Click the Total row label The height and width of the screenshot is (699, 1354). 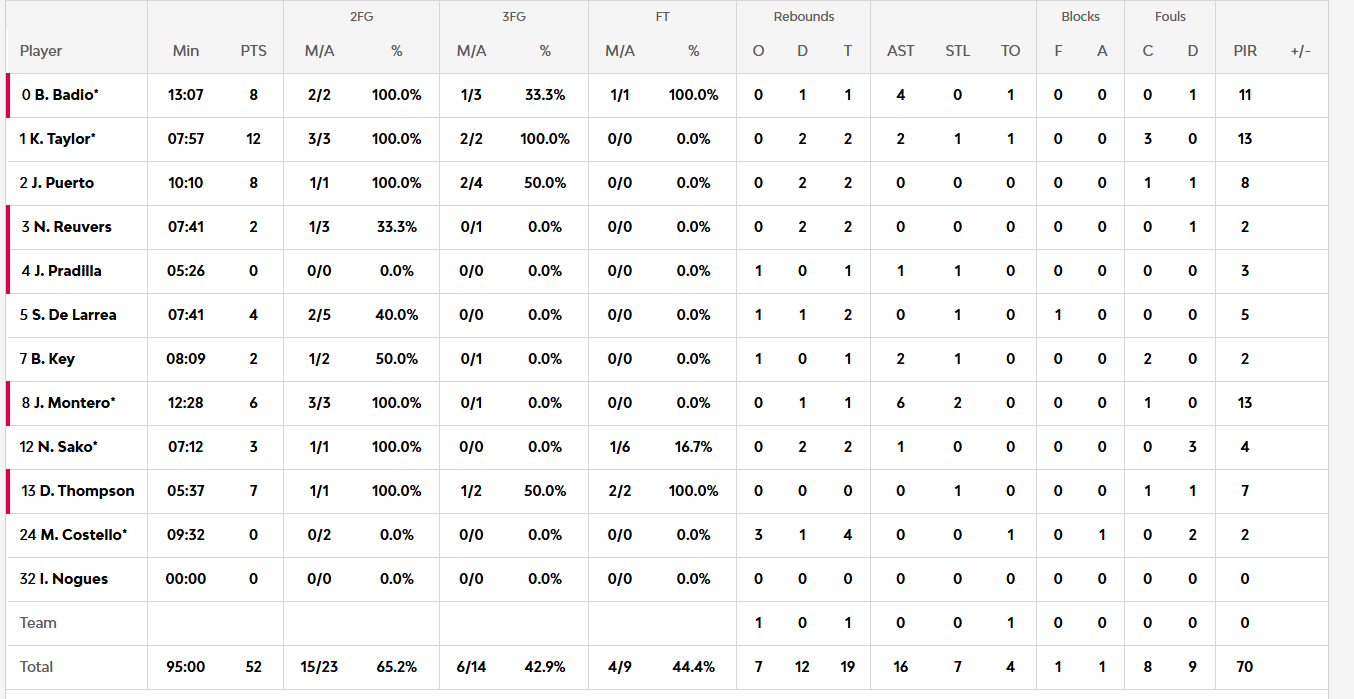(x=37, y=667)
